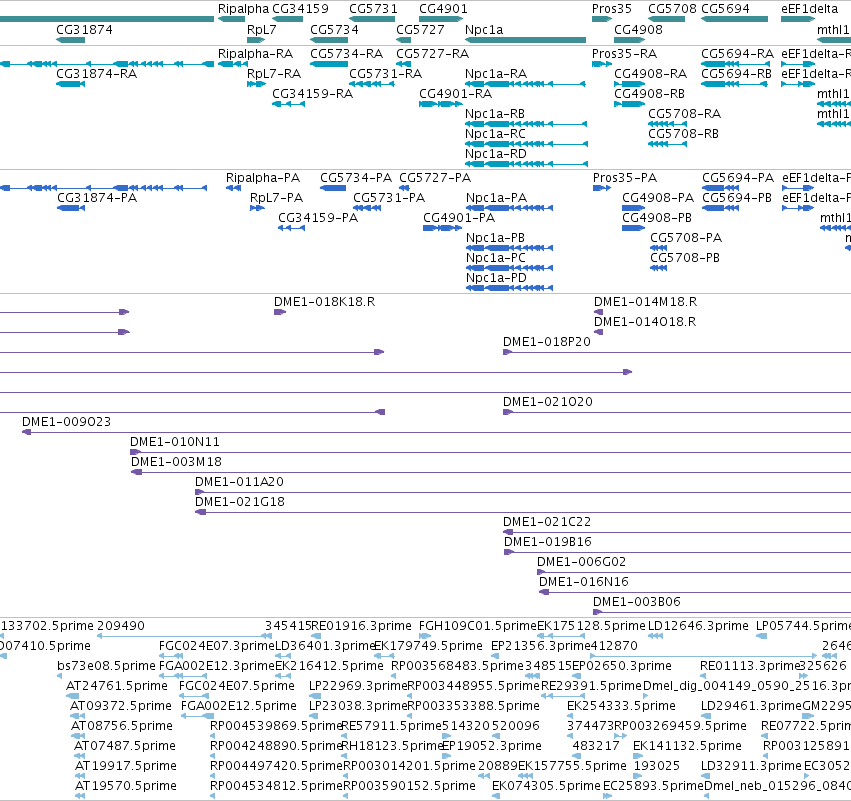The height and width of the screenshot is (801, 851).
Task: Select the CG4901-PA protein label
Action: [x=459, y=218]
